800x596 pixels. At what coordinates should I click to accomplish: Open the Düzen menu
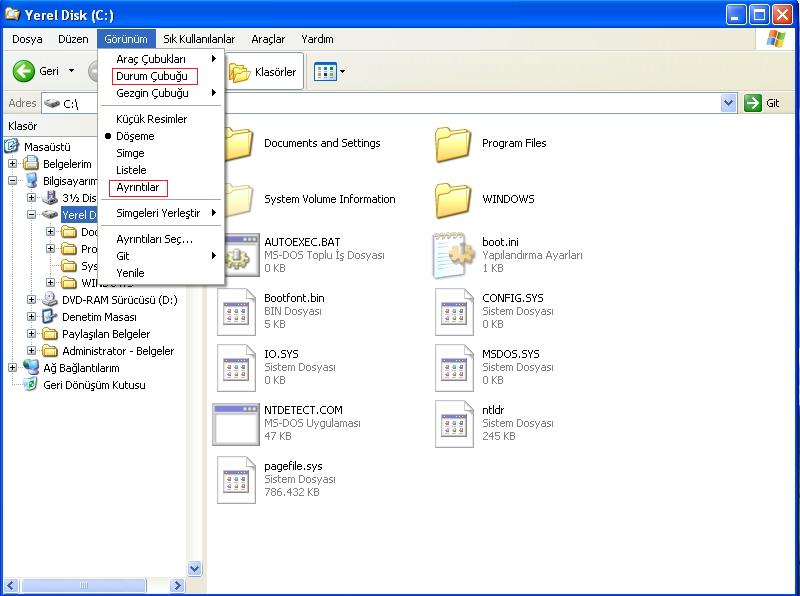coord(73,39)
